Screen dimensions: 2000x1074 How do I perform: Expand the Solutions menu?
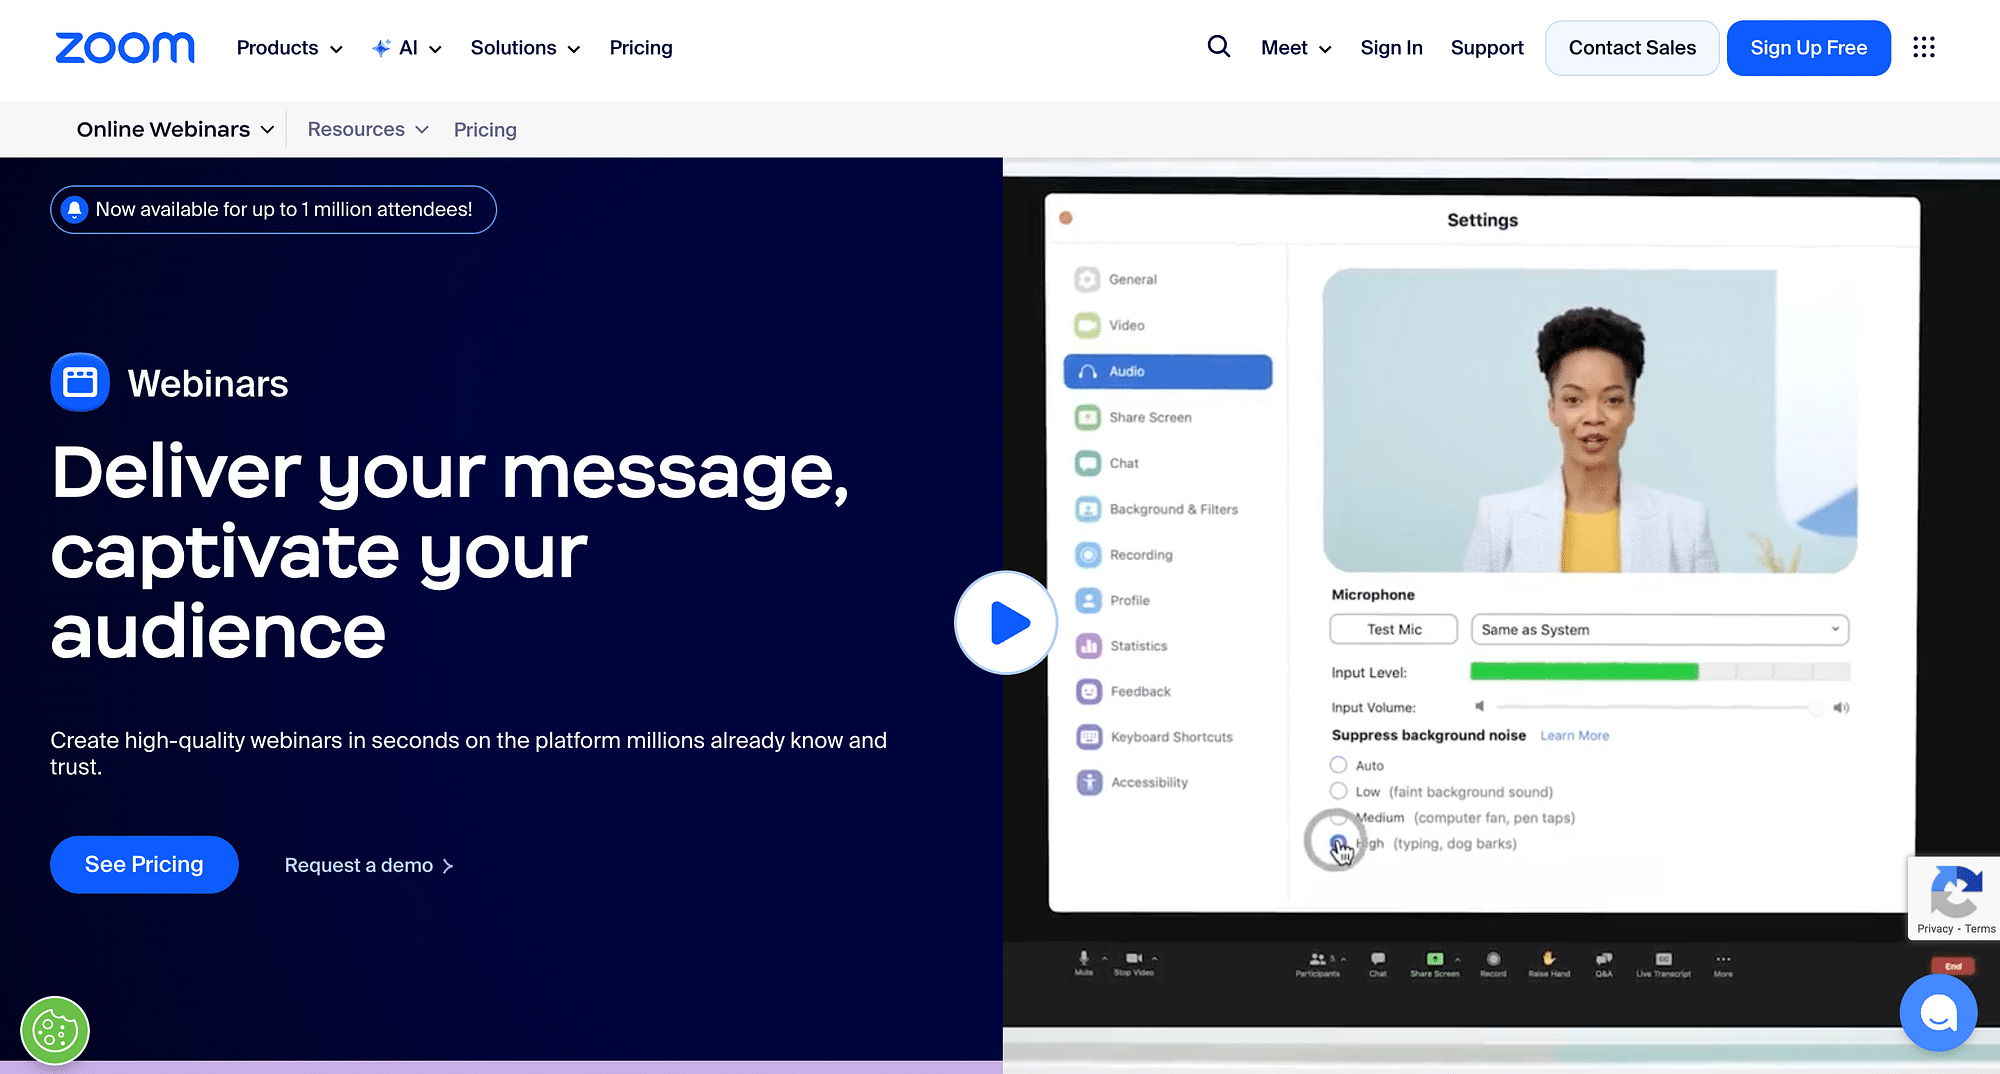click(x=526, y=48)
